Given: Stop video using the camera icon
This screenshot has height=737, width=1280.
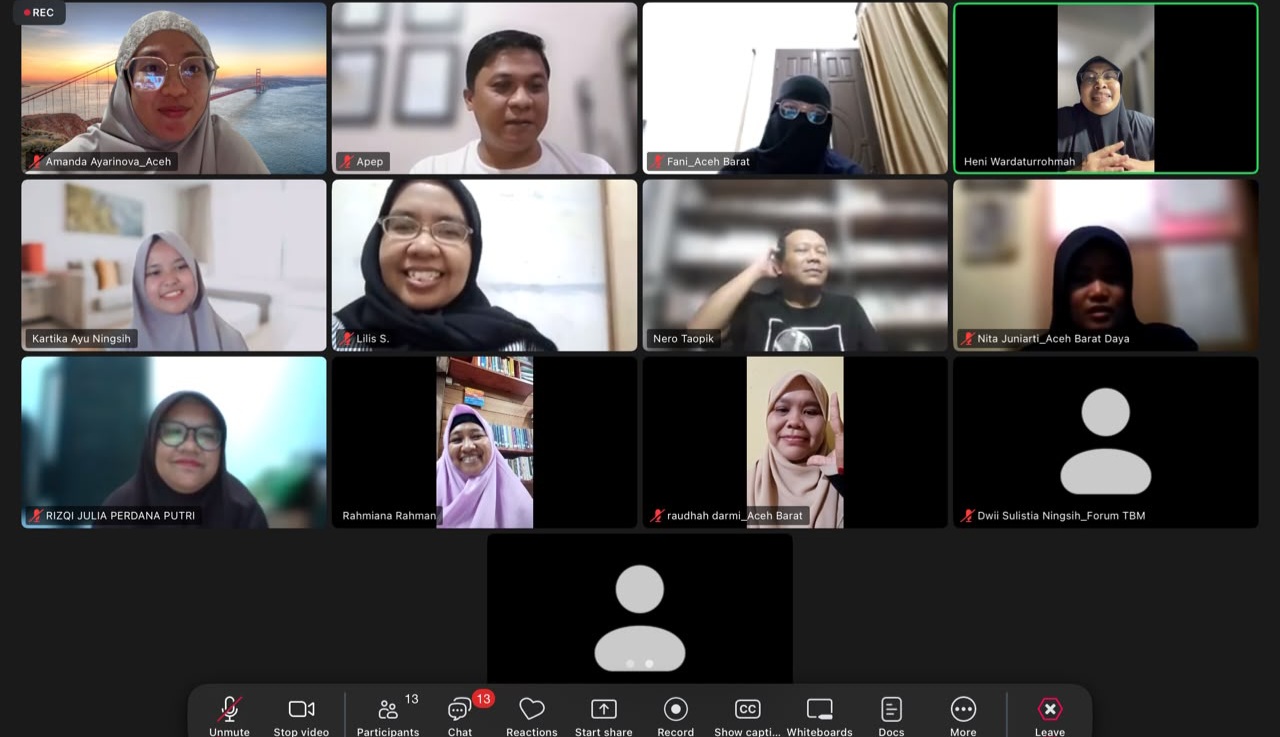Looking at the screenshot, I should point(301,709).
